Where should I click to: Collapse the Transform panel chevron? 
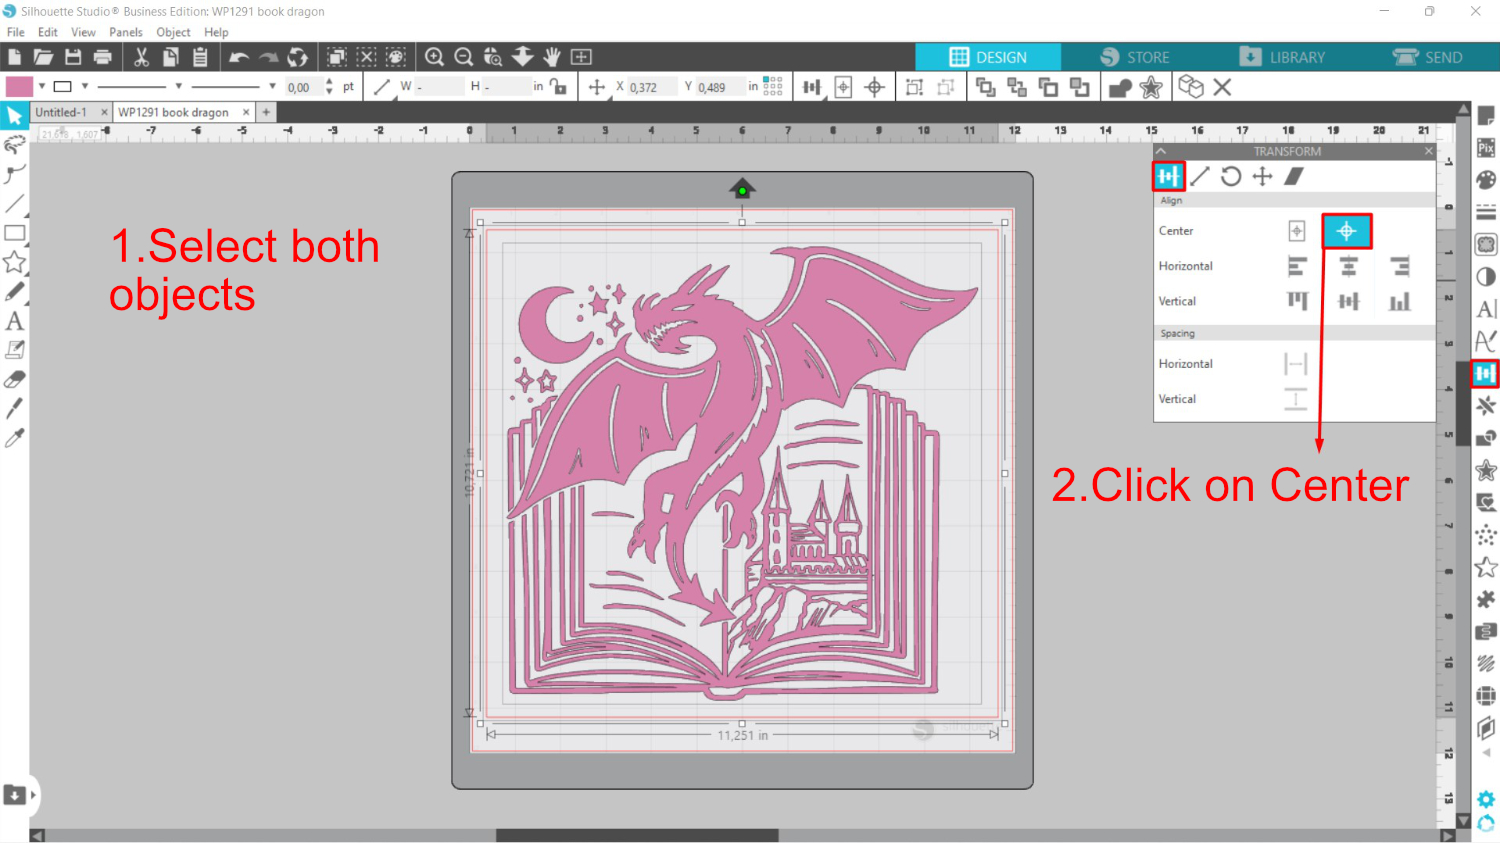[1161, 151]
